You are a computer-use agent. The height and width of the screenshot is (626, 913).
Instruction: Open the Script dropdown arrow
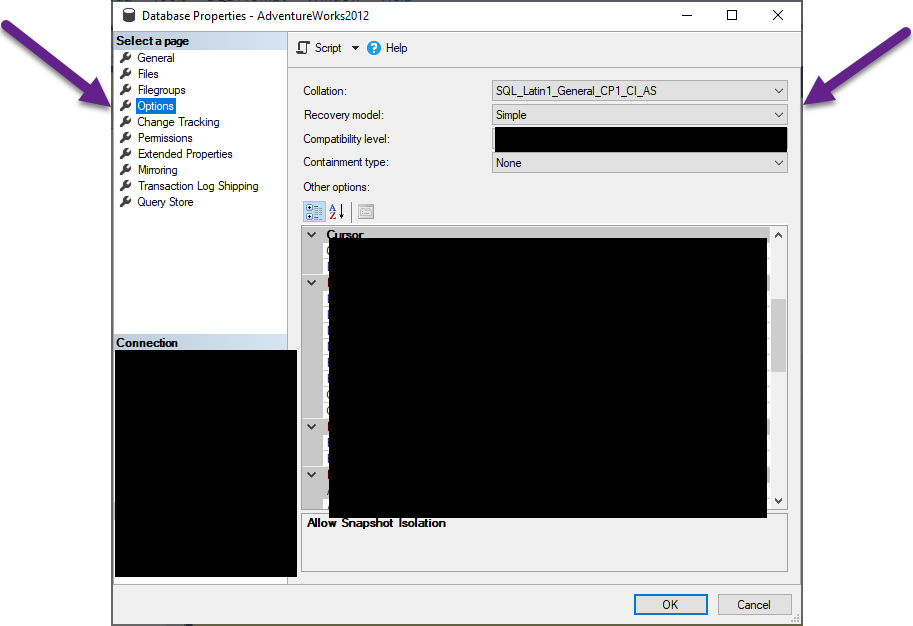tap(355, 48)
